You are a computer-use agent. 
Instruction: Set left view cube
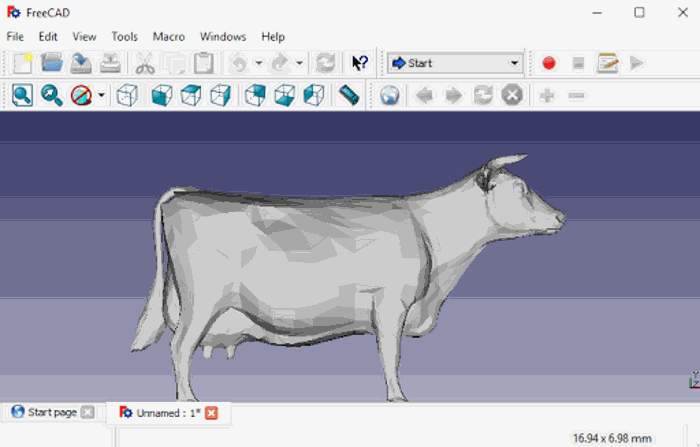(314, 95)
